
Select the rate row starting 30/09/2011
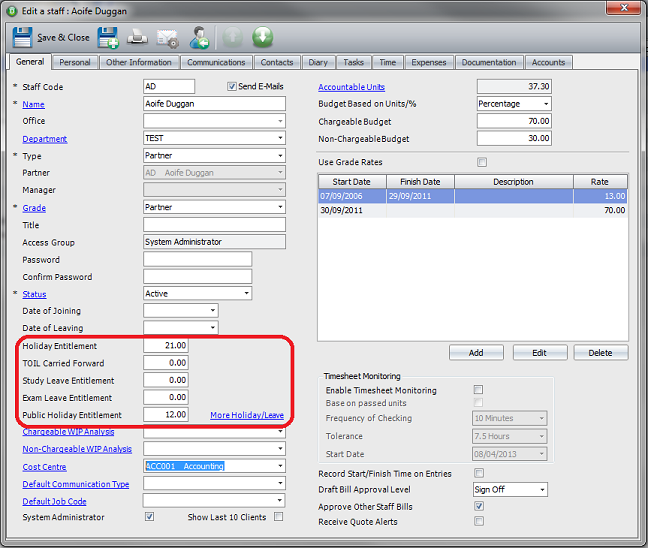tap(472, 211)
